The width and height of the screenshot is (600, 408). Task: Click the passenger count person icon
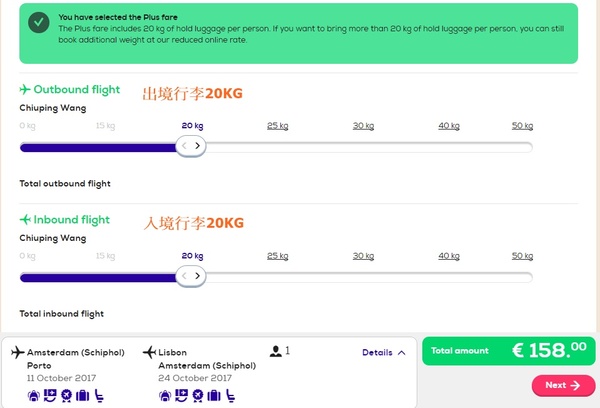276,351
